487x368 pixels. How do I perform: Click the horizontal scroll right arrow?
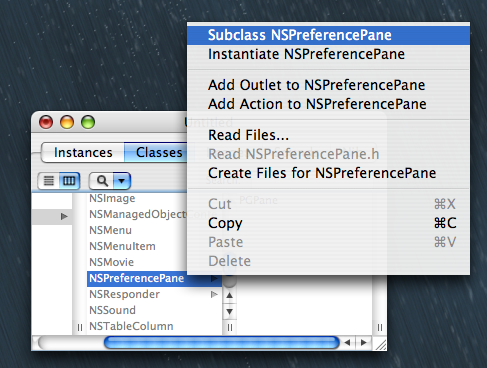(364, 343)
